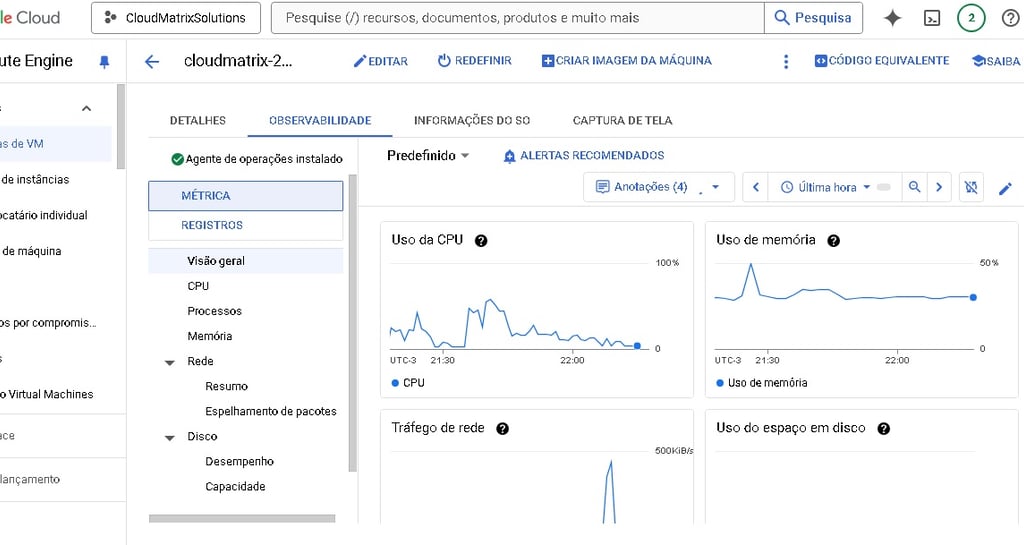
Task: Select the REGISTROS section
Action: (x=246, y=225)
